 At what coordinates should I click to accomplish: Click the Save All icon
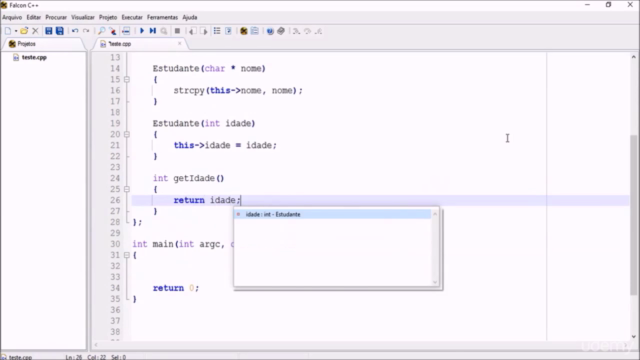60,31
